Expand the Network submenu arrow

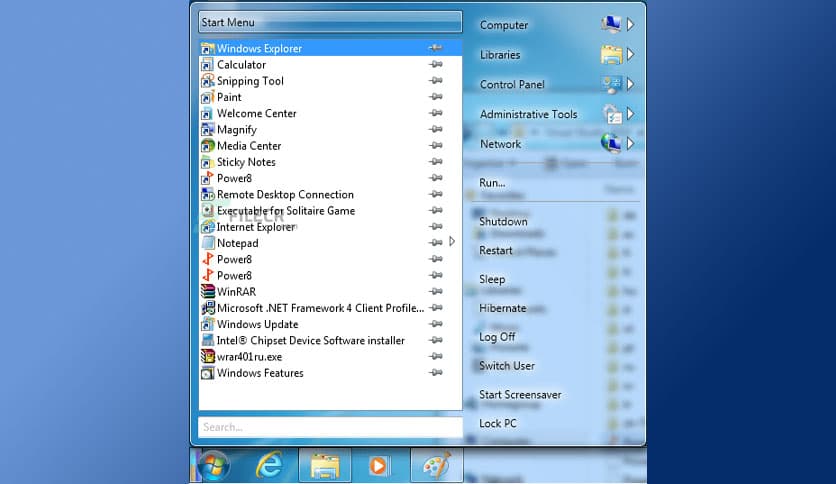[630, 143]
